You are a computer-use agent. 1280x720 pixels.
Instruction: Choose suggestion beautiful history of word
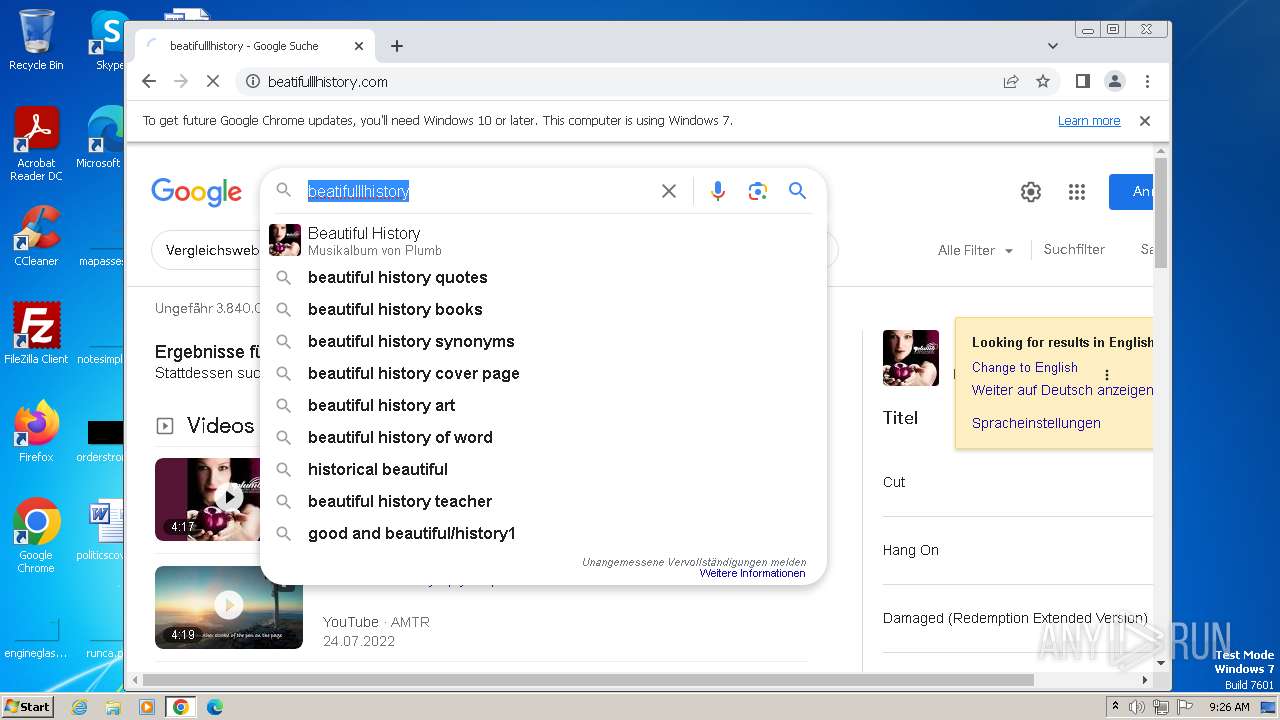click(x=544, y=437)
